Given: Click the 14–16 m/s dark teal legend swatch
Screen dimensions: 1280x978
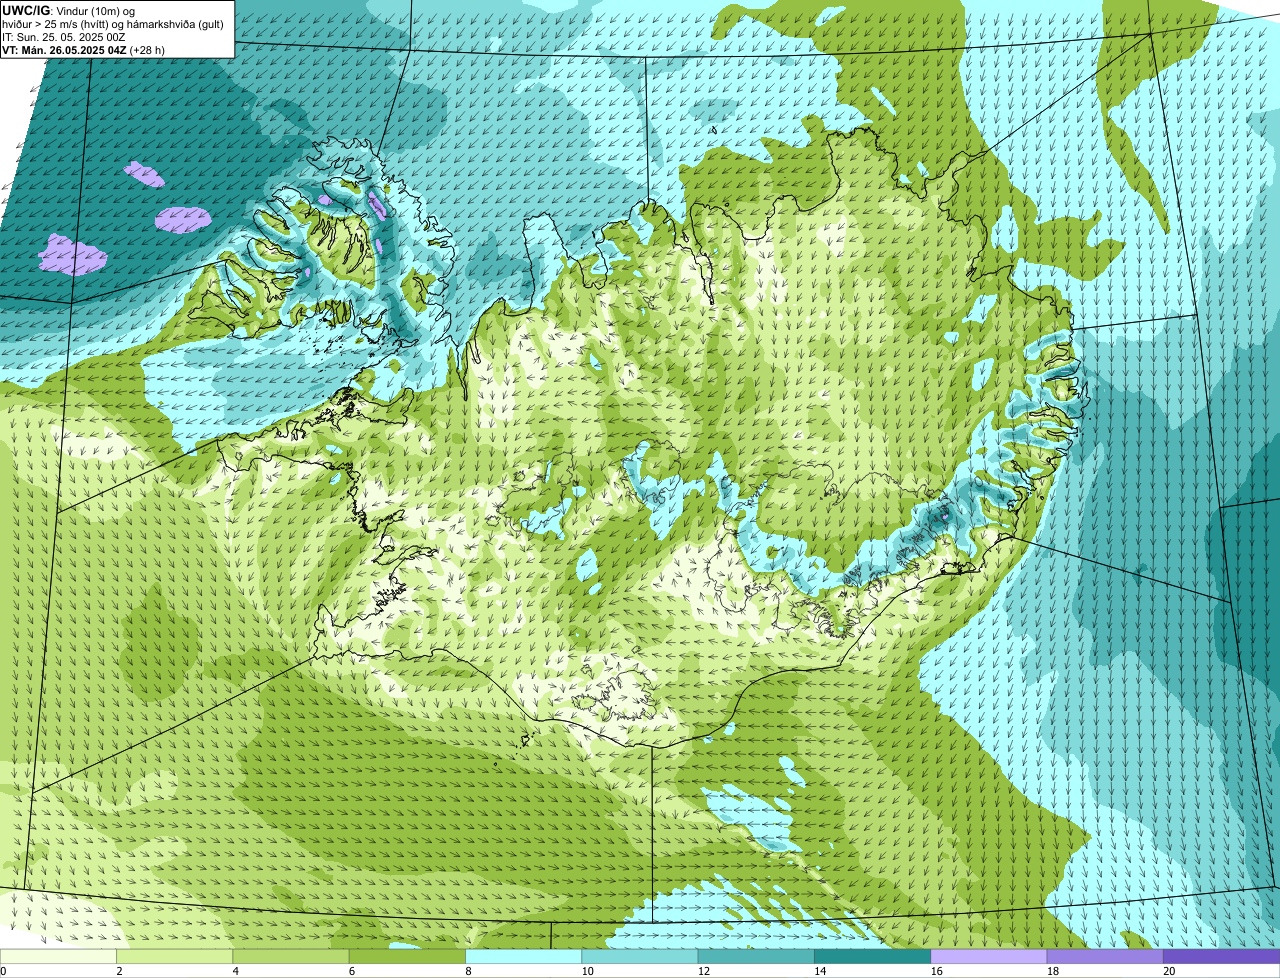Looking at the screenshot, I should (873, 957).
